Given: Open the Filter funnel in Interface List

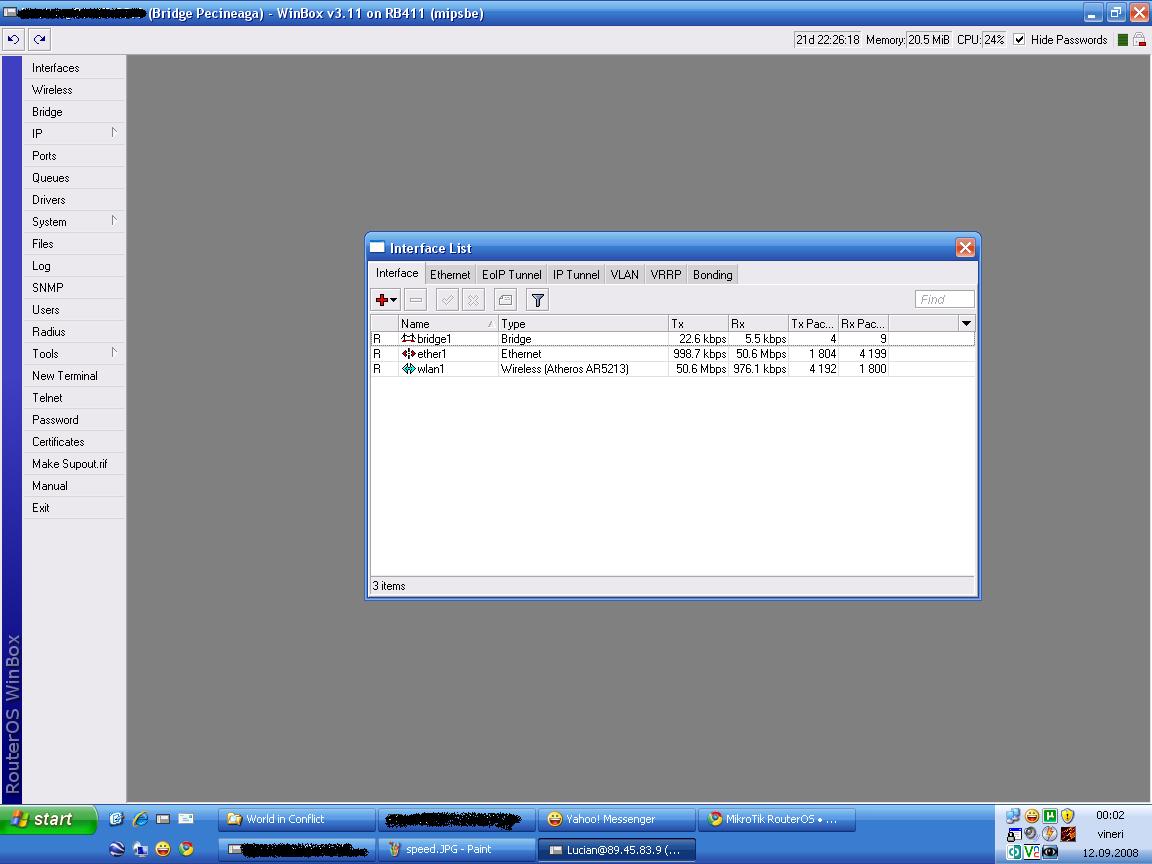Looking at the screenshot, I should pos(538,300).
